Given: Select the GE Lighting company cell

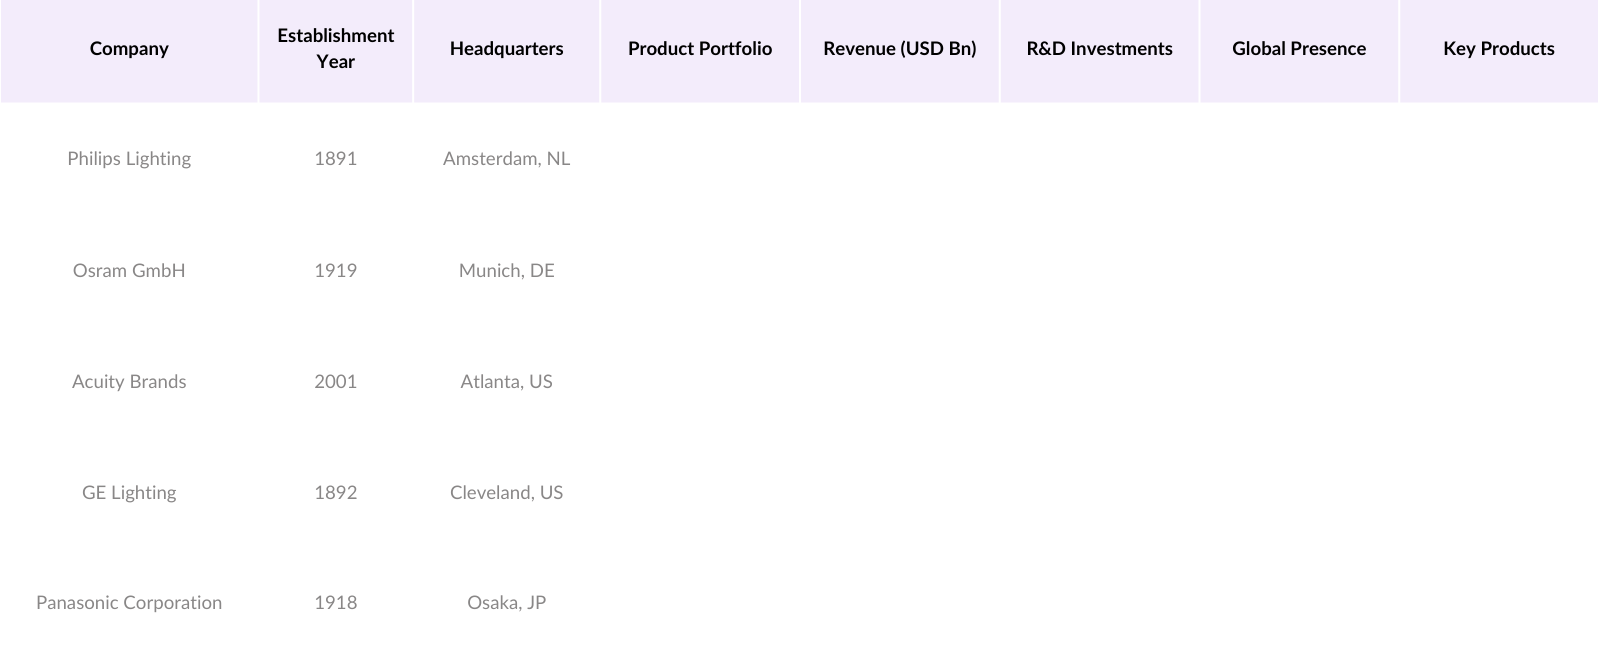Looking at the screenshot, I should (x=129, y=493).
